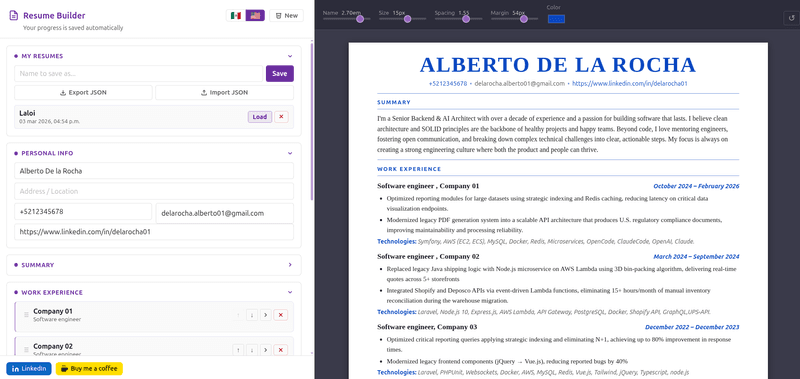Screen dimensions: 800x379
Task: Expand the Summary section chevron
Action: 290,265
